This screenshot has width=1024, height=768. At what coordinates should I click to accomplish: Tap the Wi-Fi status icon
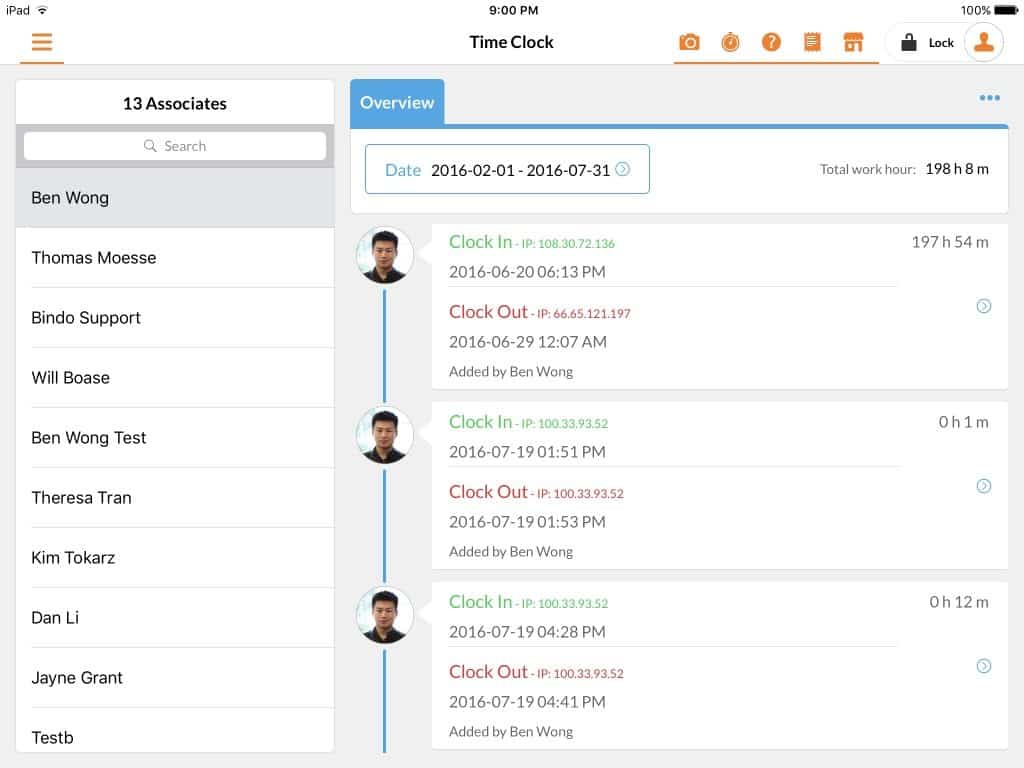42,10
